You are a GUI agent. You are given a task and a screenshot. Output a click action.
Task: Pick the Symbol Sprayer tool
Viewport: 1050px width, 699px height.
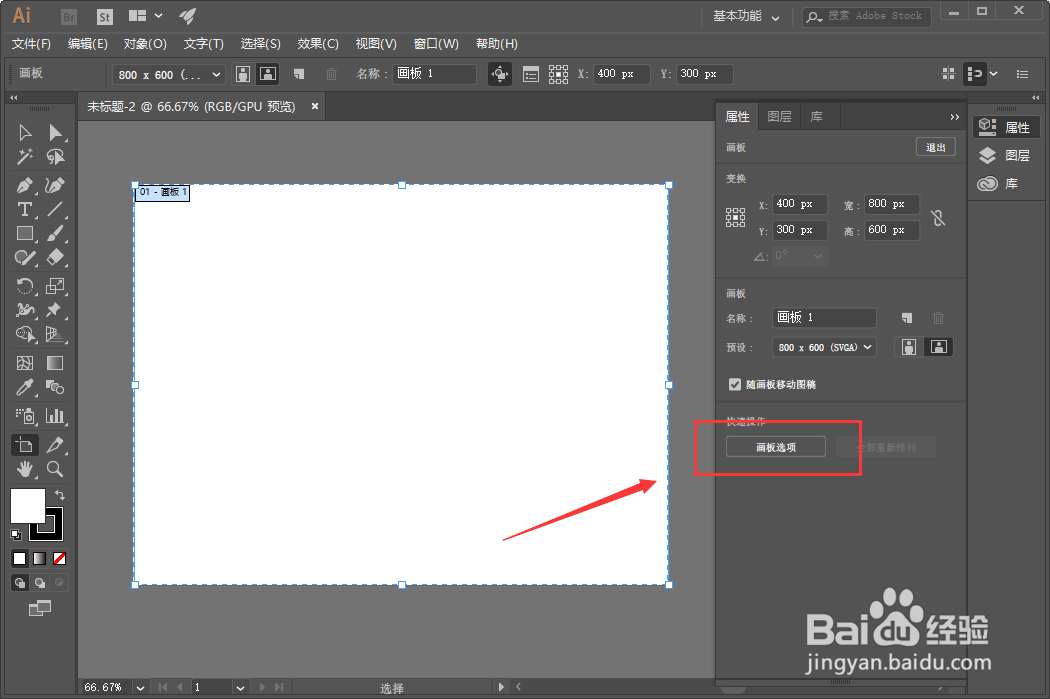(25, 416)
